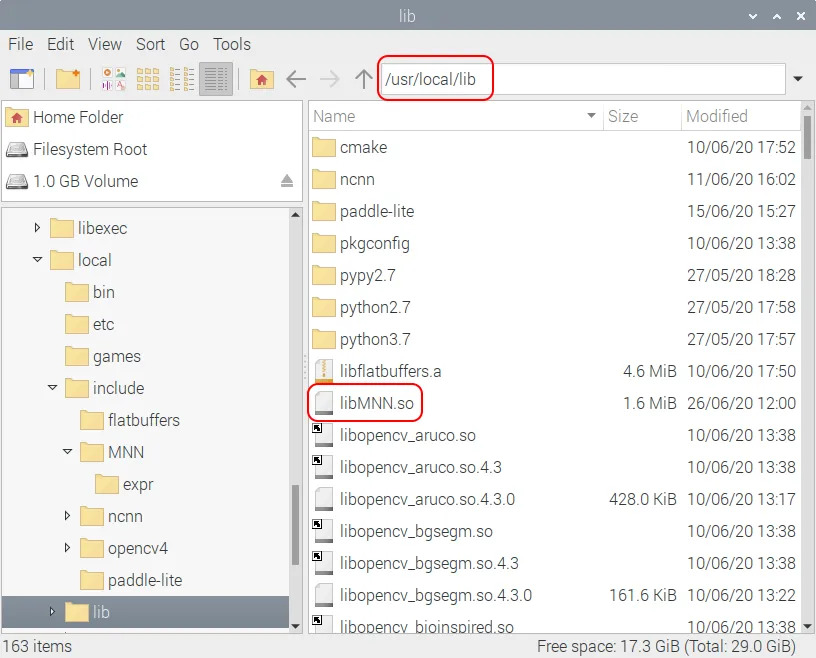The image size is (816, 658).
Task: Select 1.0 GB Volume in places
Action: (152, 181)
